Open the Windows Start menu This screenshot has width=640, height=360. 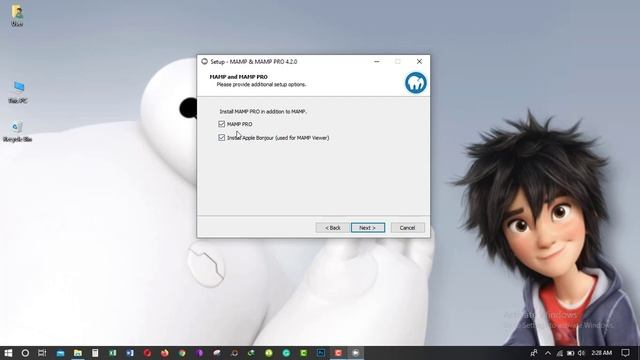pos(8,353)
